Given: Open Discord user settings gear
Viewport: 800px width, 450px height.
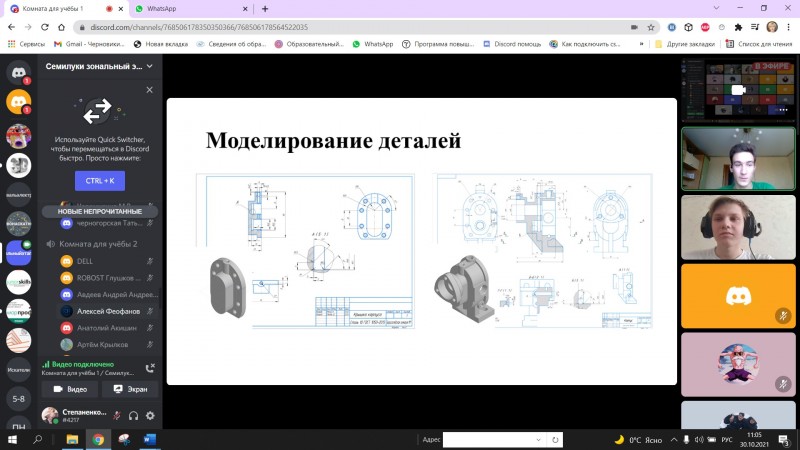Looking at the screenshot, I should click(x=150, y=415).
